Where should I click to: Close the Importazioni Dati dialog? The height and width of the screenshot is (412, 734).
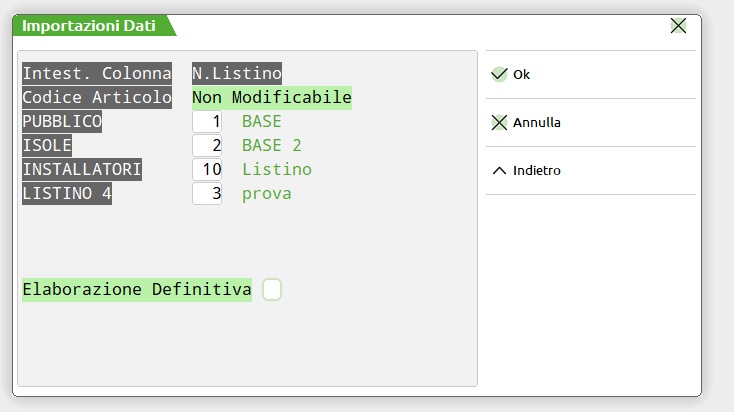[679, 26]
